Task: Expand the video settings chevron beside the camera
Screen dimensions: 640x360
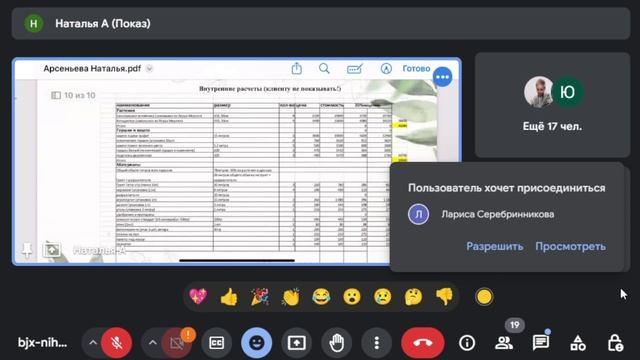Action: (x=153, y=343)
